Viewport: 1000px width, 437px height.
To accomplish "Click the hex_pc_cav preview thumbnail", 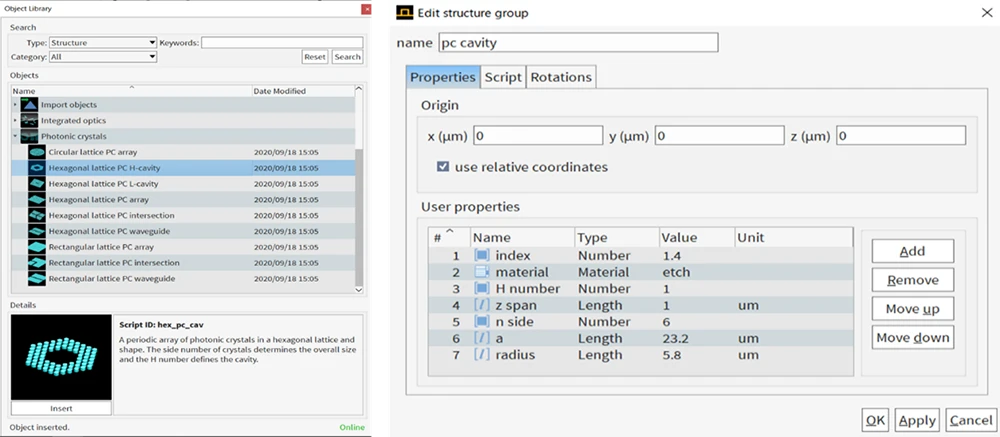I will (61, 357).
